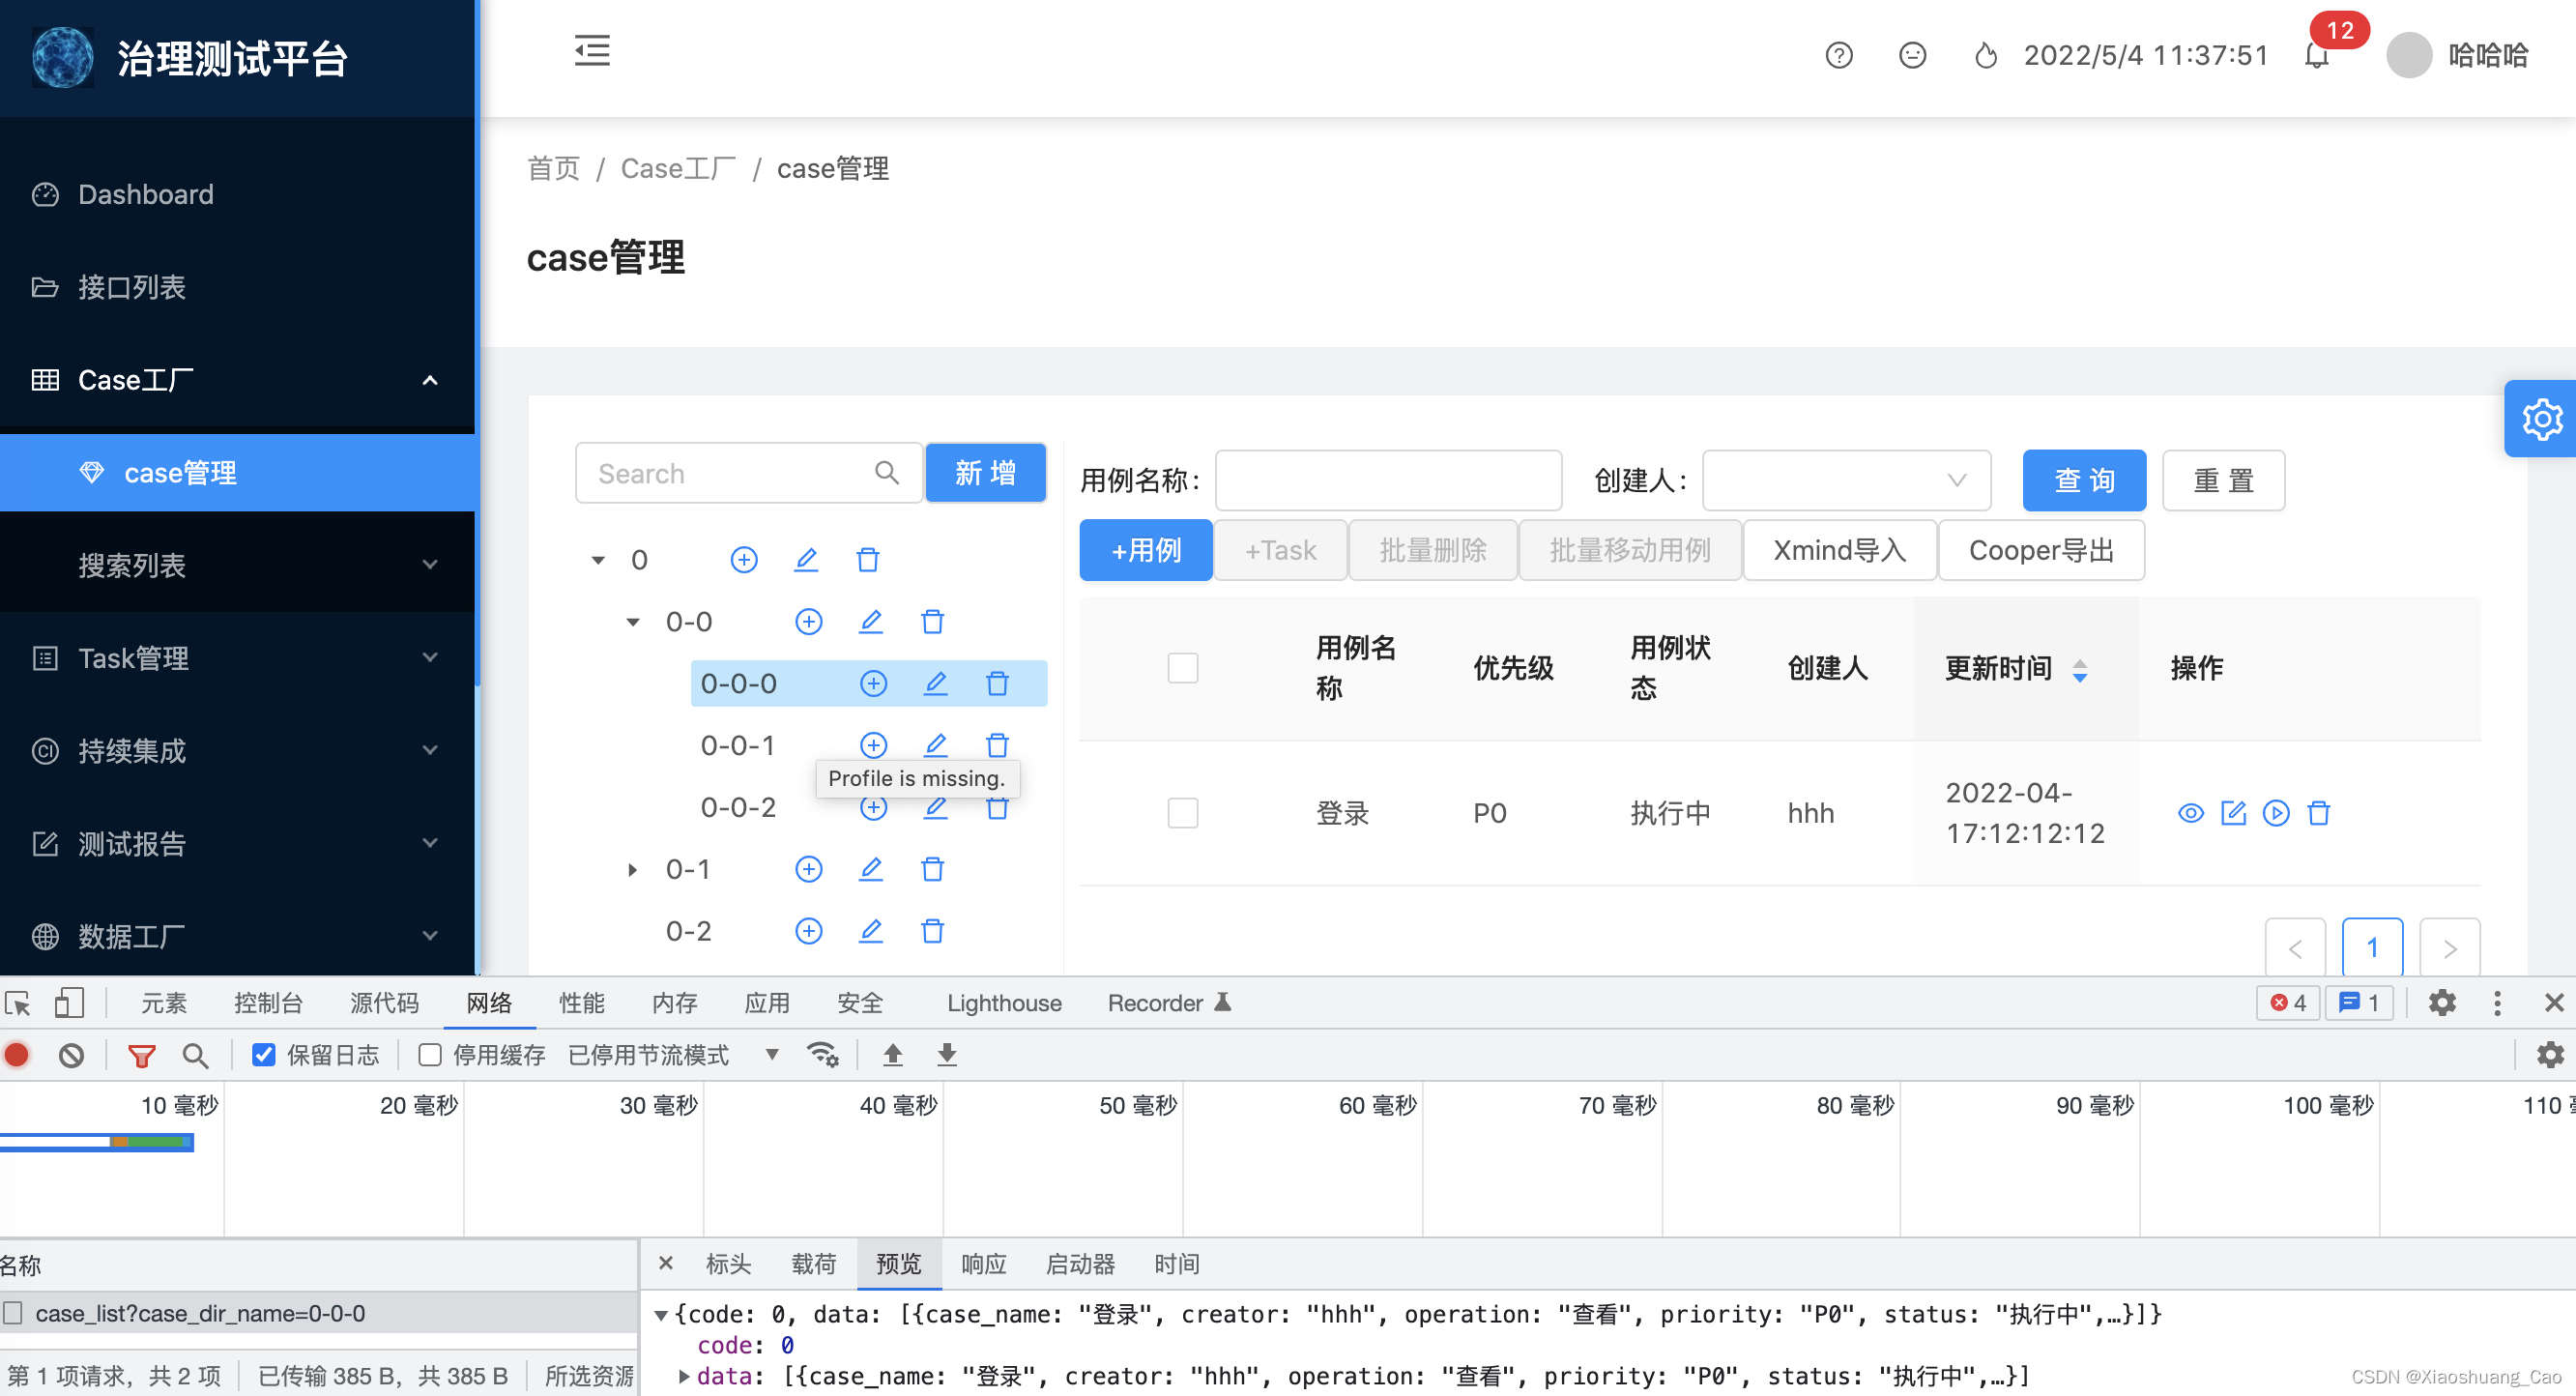Click the help question mark icon
Image resolution: width=2576 pixels, height=1396 pixels.
pos(1838,56)
